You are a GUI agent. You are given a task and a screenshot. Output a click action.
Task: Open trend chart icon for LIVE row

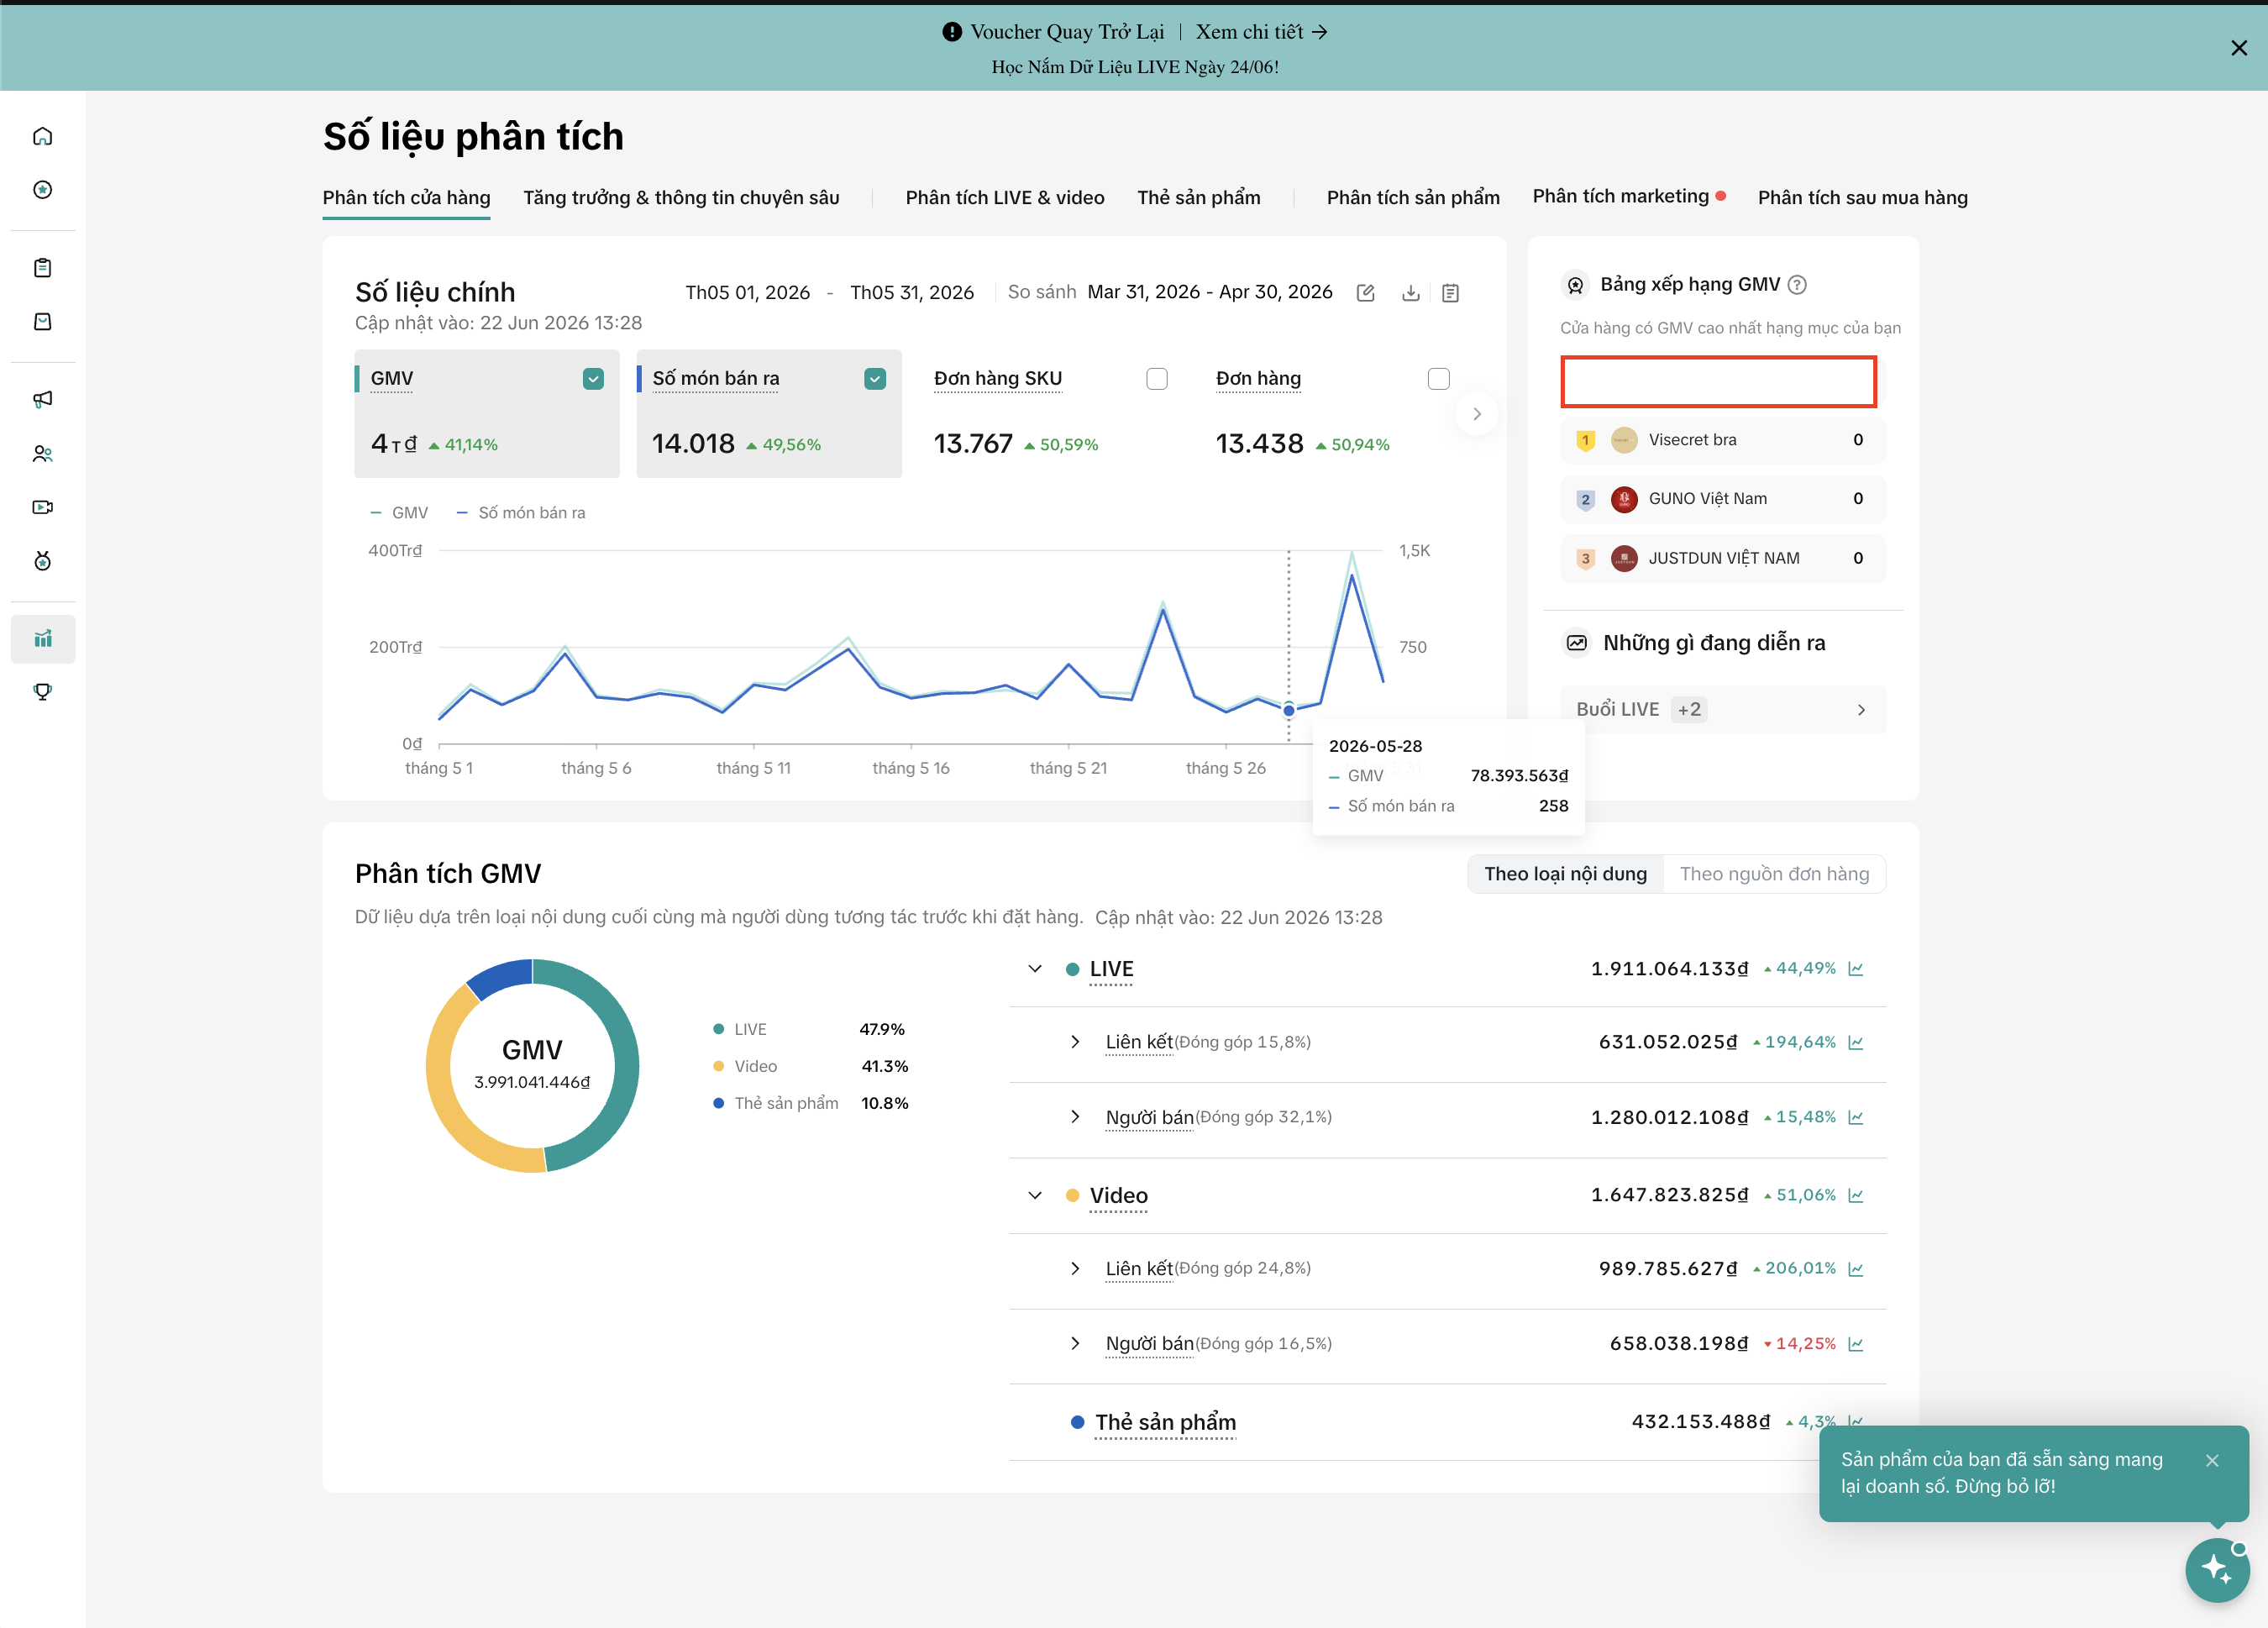pos(1856,969)
